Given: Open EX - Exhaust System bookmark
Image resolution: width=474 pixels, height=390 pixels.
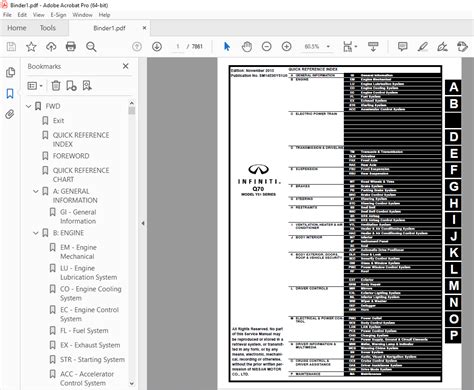Looking at the screenshot, I should pyautogui.click(x=90, y=345).
